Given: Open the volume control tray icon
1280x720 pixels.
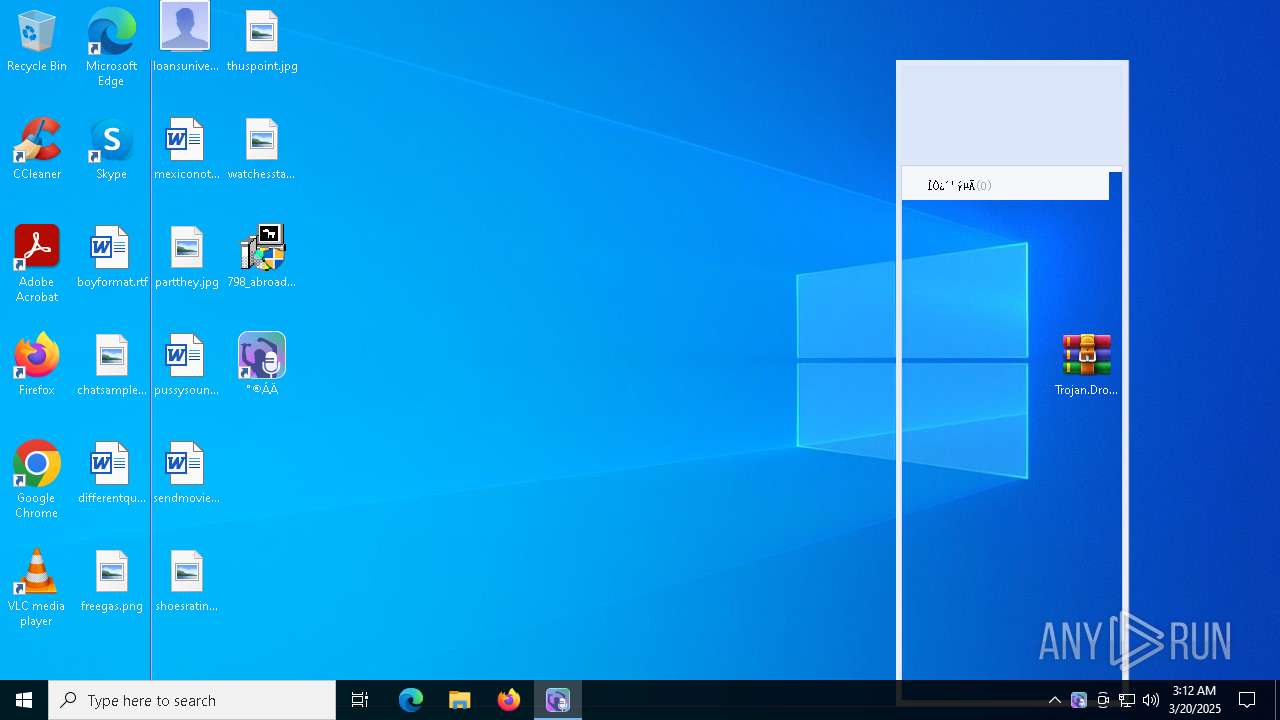Looking at the screenshot, I should (x=1151, y=700).
